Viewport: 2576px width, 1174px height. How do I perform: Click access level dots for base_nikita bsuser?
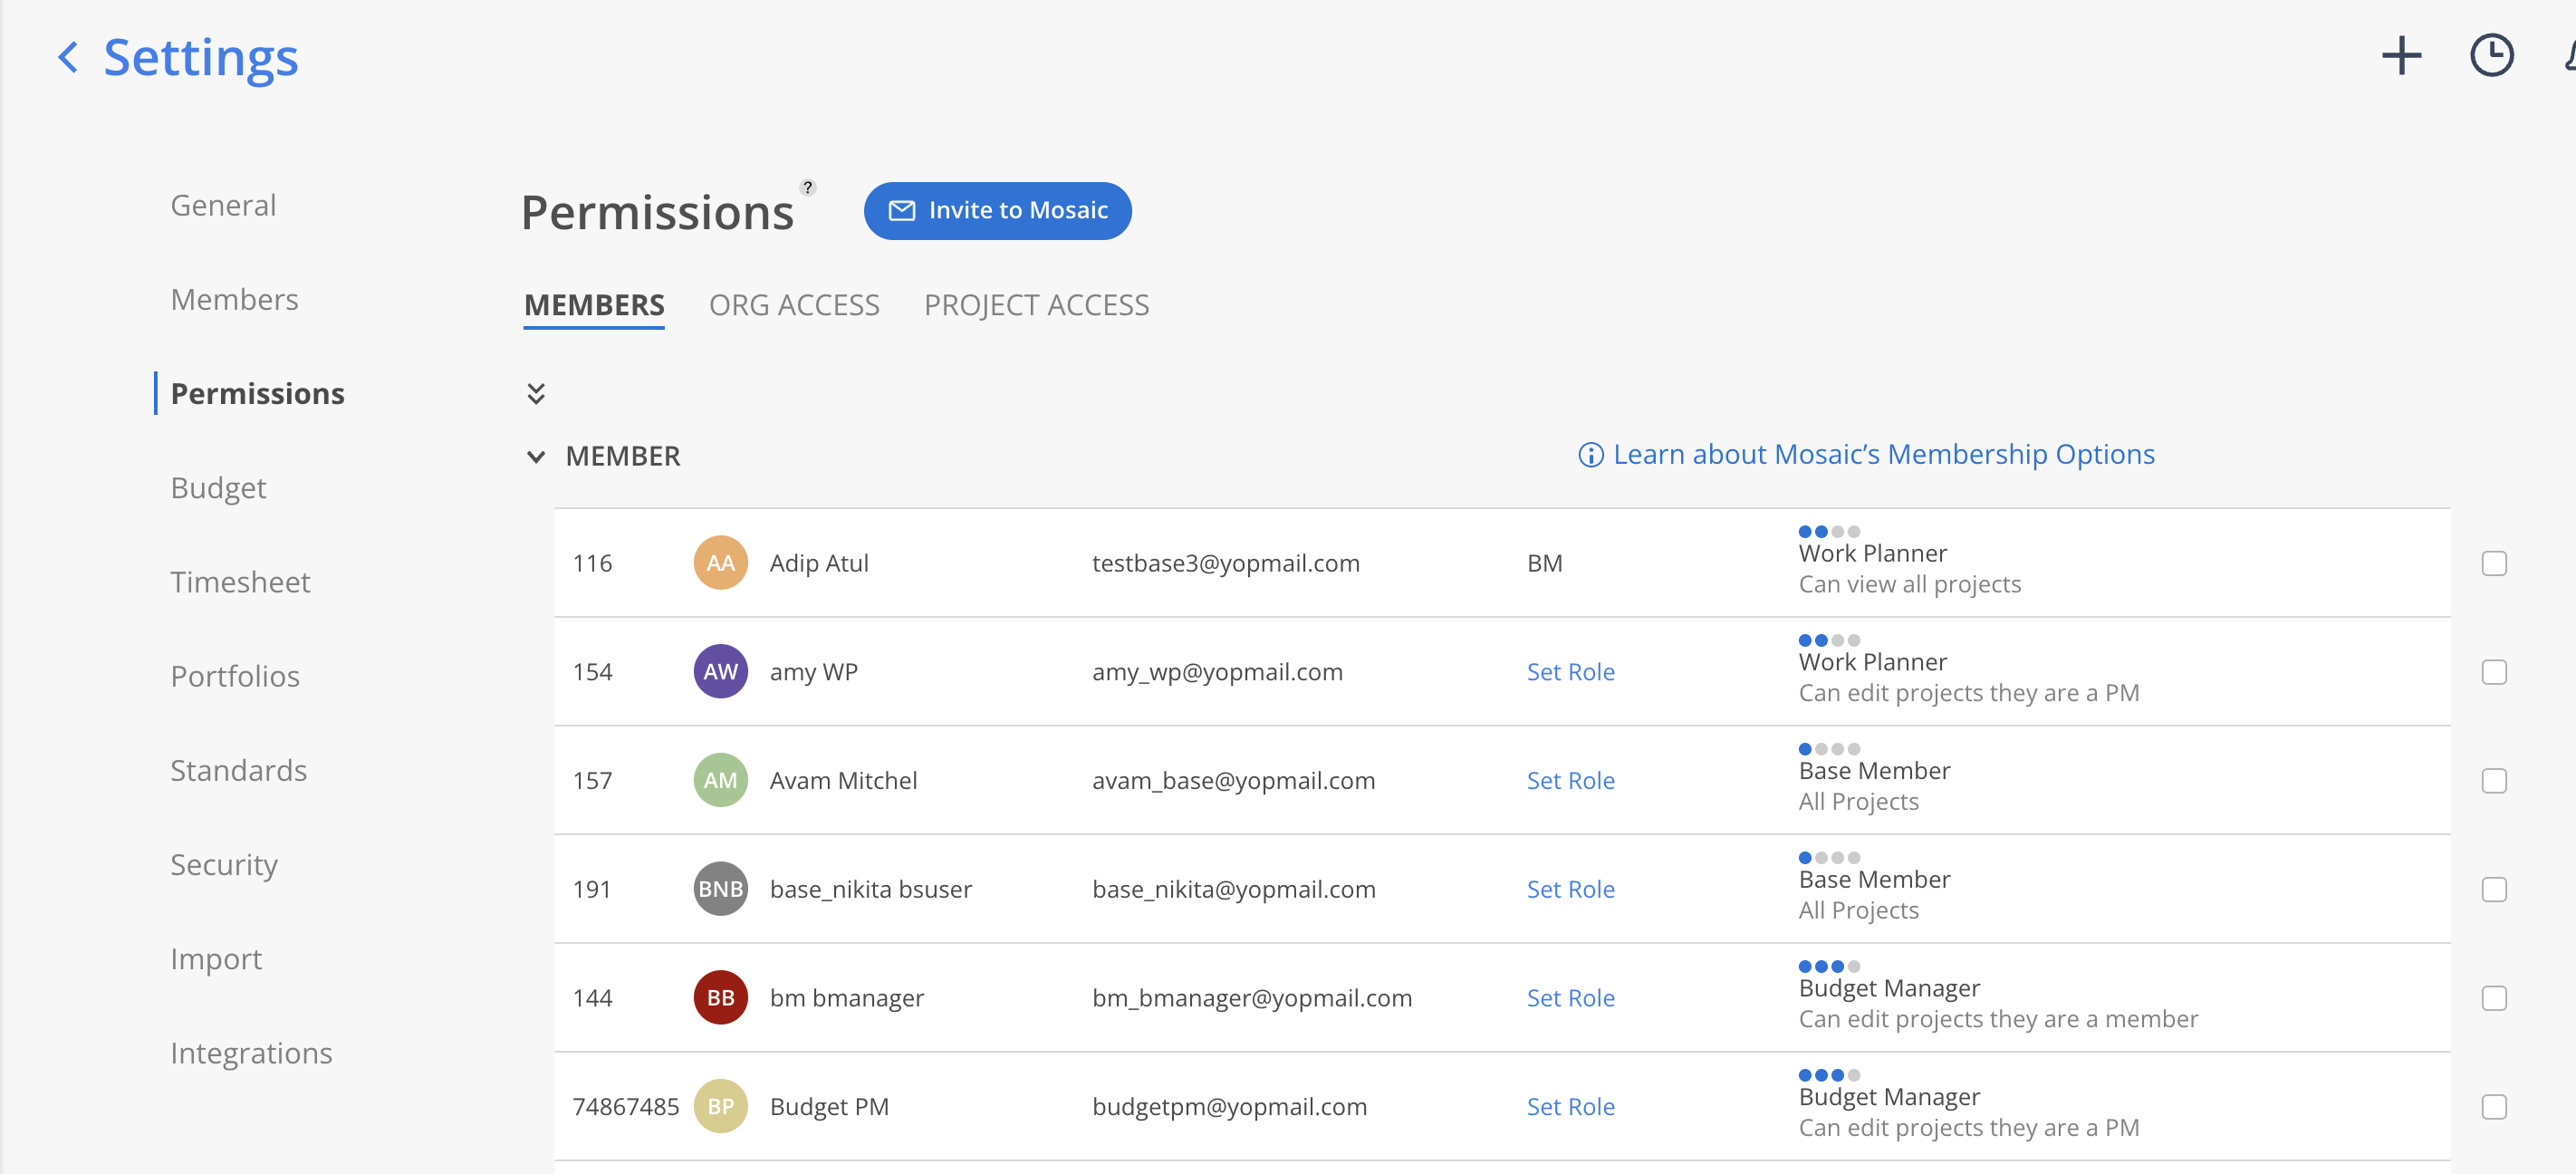[1829, 858]
